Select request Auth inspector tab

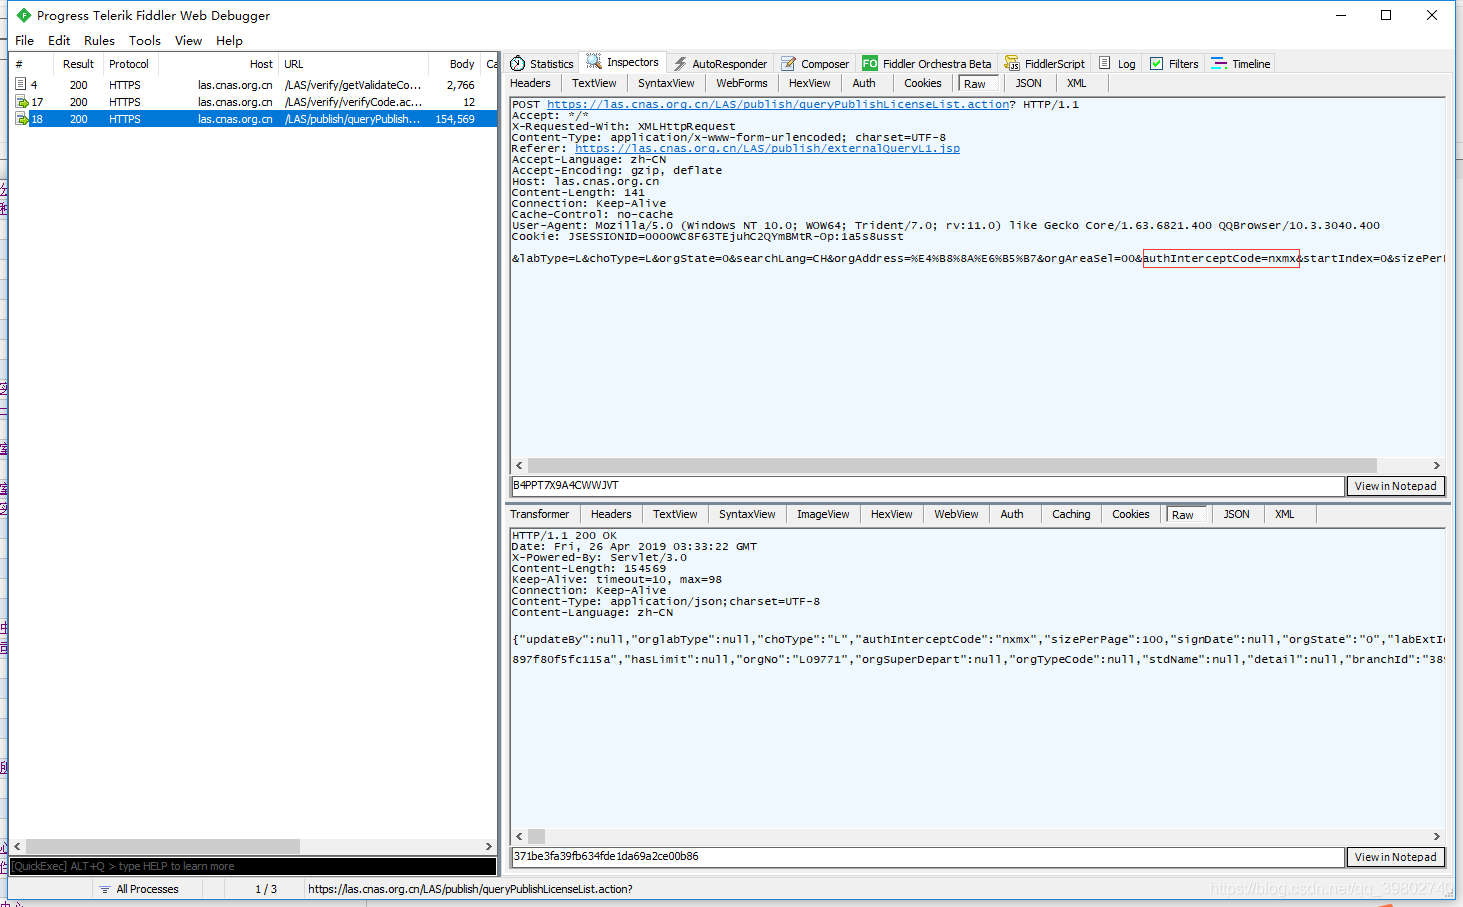(864, 84)
